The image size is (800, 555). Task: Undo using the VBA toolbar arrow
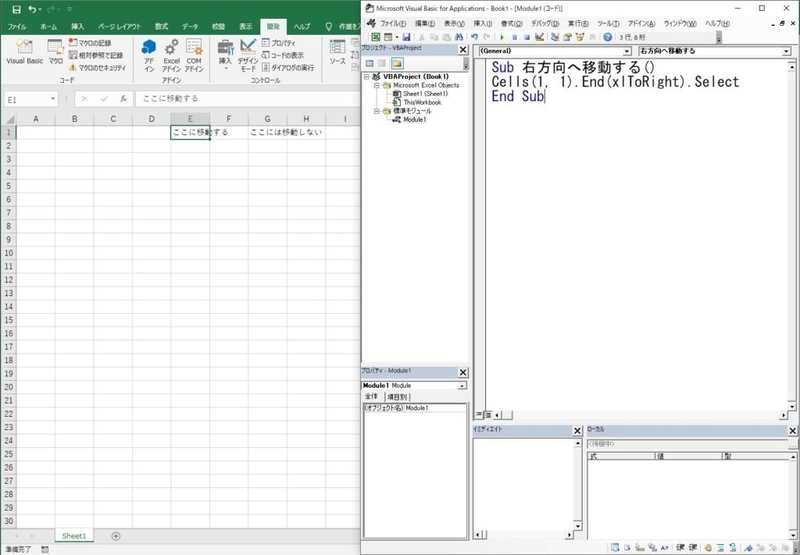pos(474,37)
